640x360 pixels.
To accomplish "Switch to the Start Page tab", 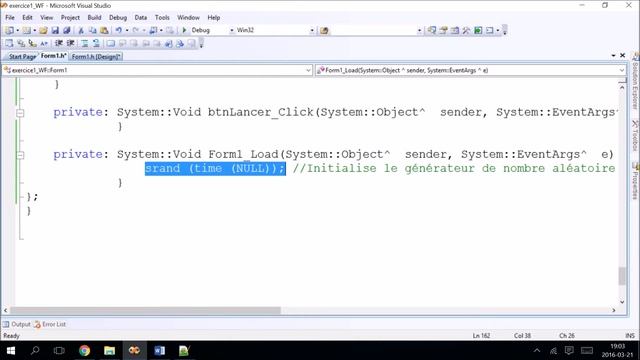I will pyautogui.click(x=22, y=57).
